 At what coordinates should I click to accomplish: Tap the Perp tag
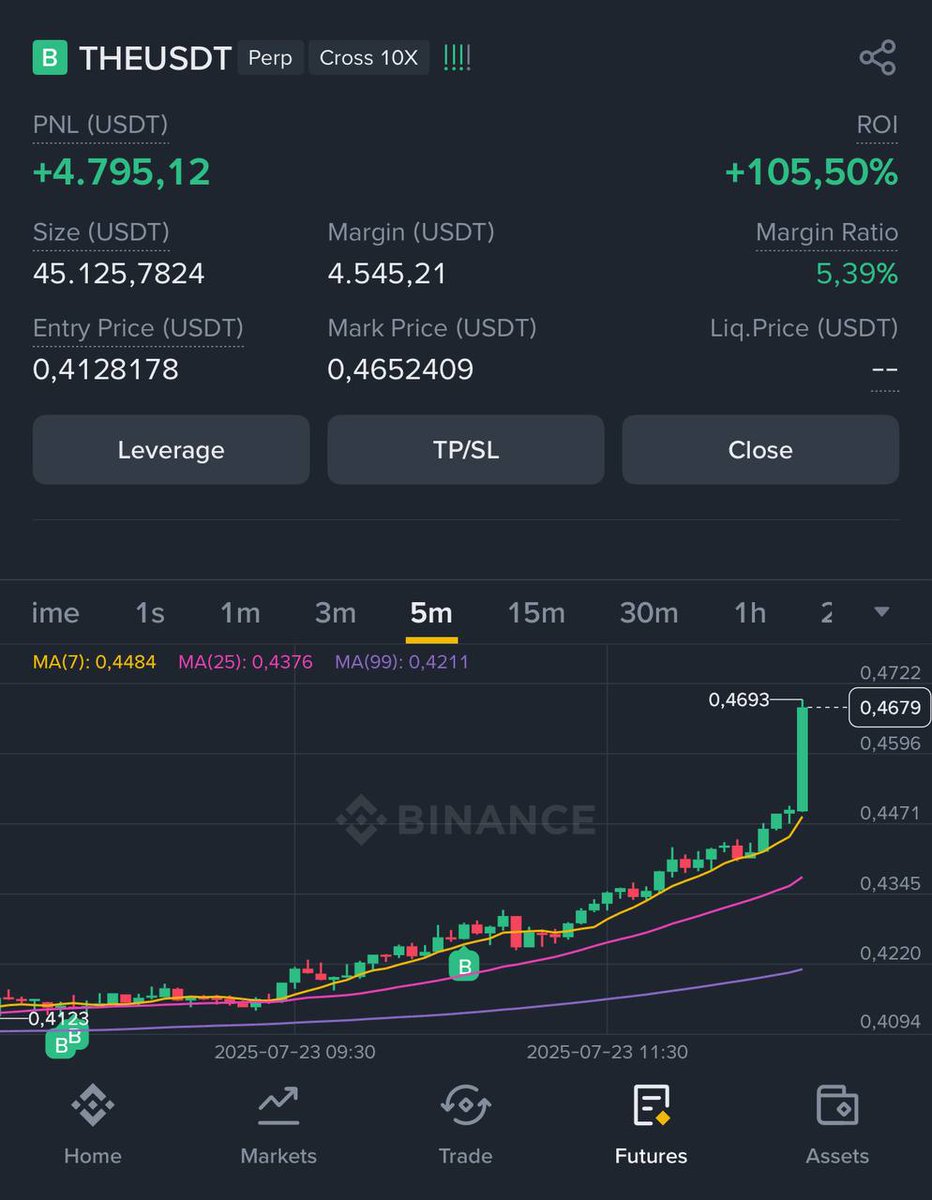click(270, 58)
